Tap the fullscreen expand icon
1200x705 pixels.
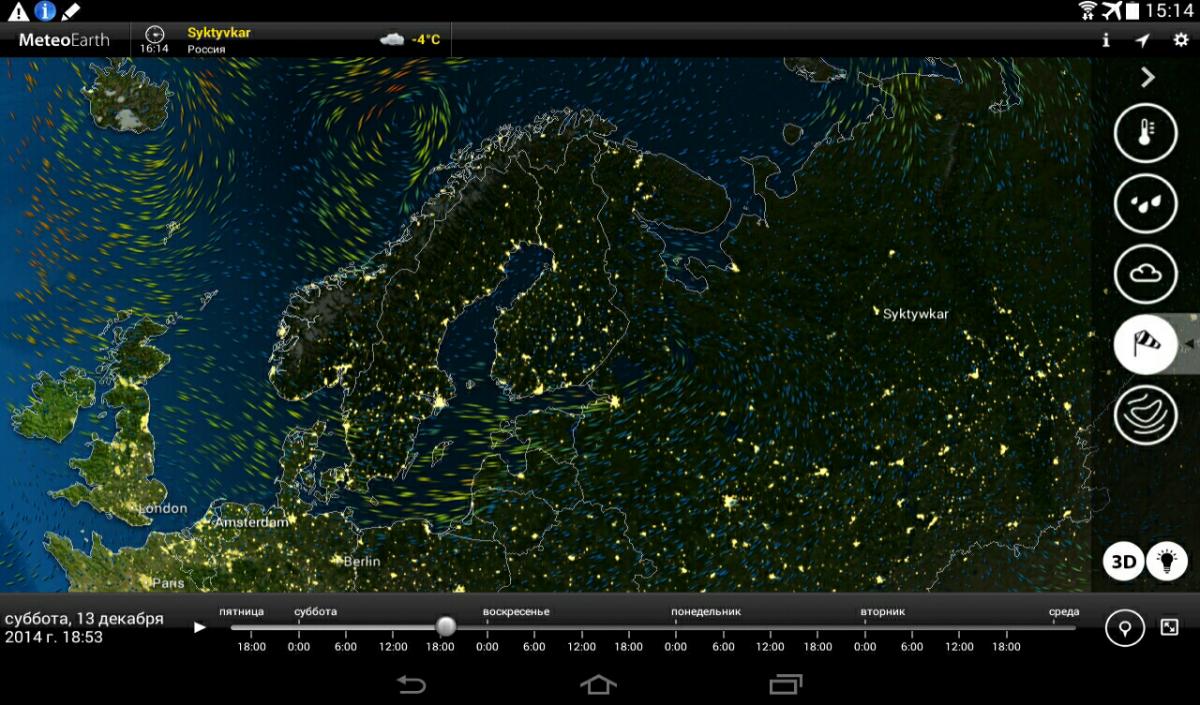[1169, 627]
